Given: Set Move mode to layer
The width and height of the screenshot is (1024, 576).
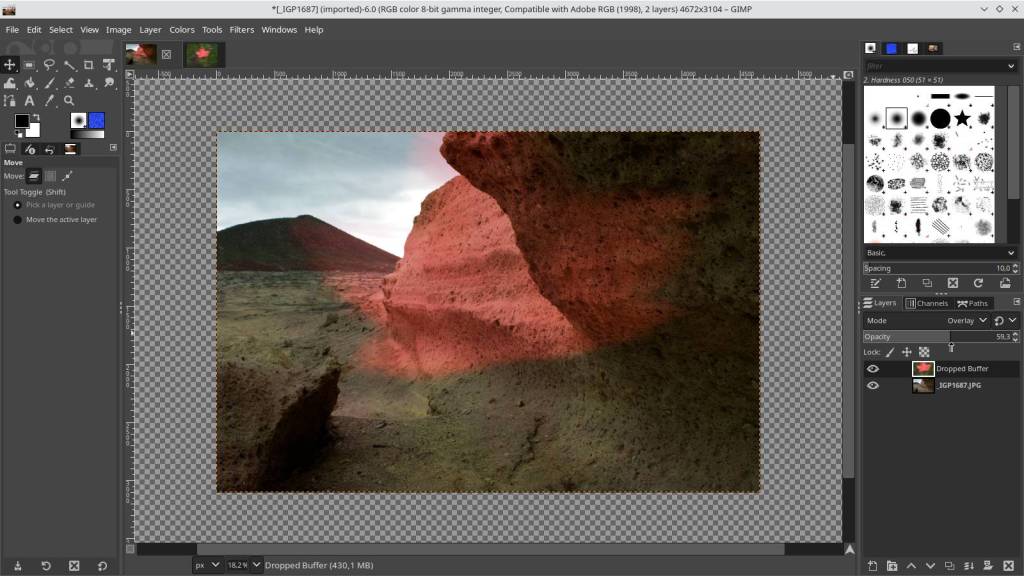Looking at the screenshot, I should pyautogui.click(x=34, y=176).
